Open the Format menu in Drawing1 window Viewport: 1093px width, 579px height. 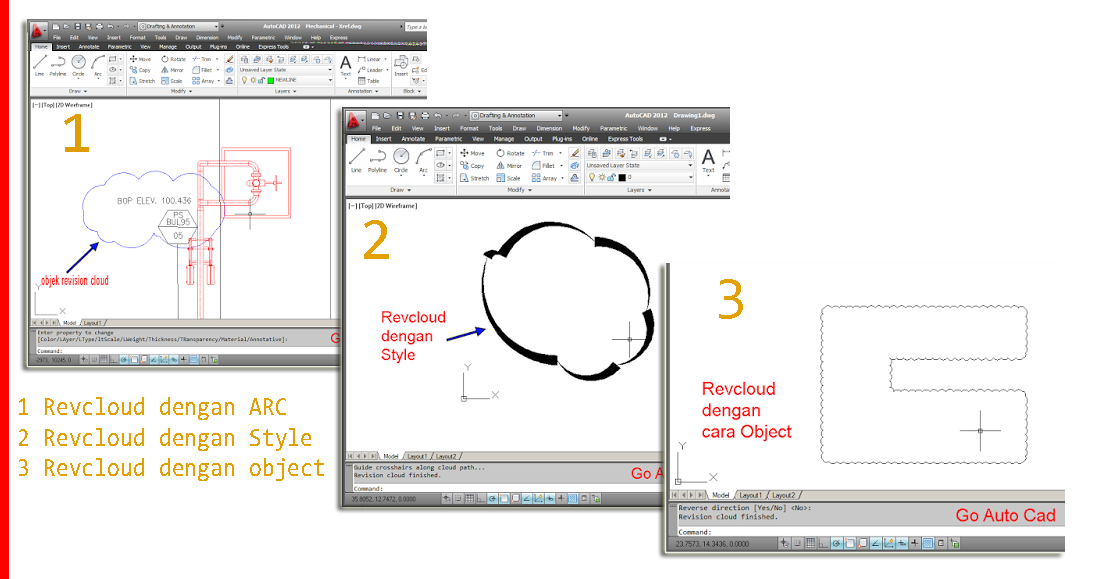[469, 129]
